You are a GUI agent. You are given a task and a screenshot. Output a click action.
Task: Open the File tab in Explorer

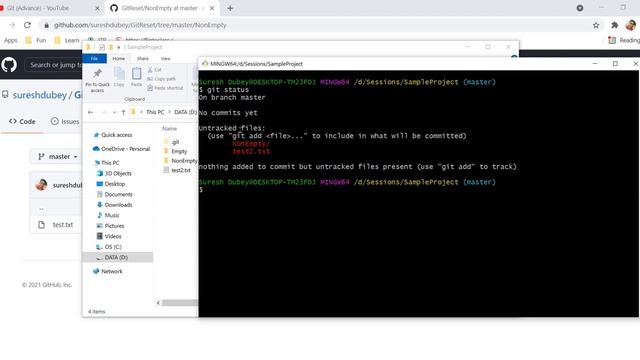[x=94, y=58]
